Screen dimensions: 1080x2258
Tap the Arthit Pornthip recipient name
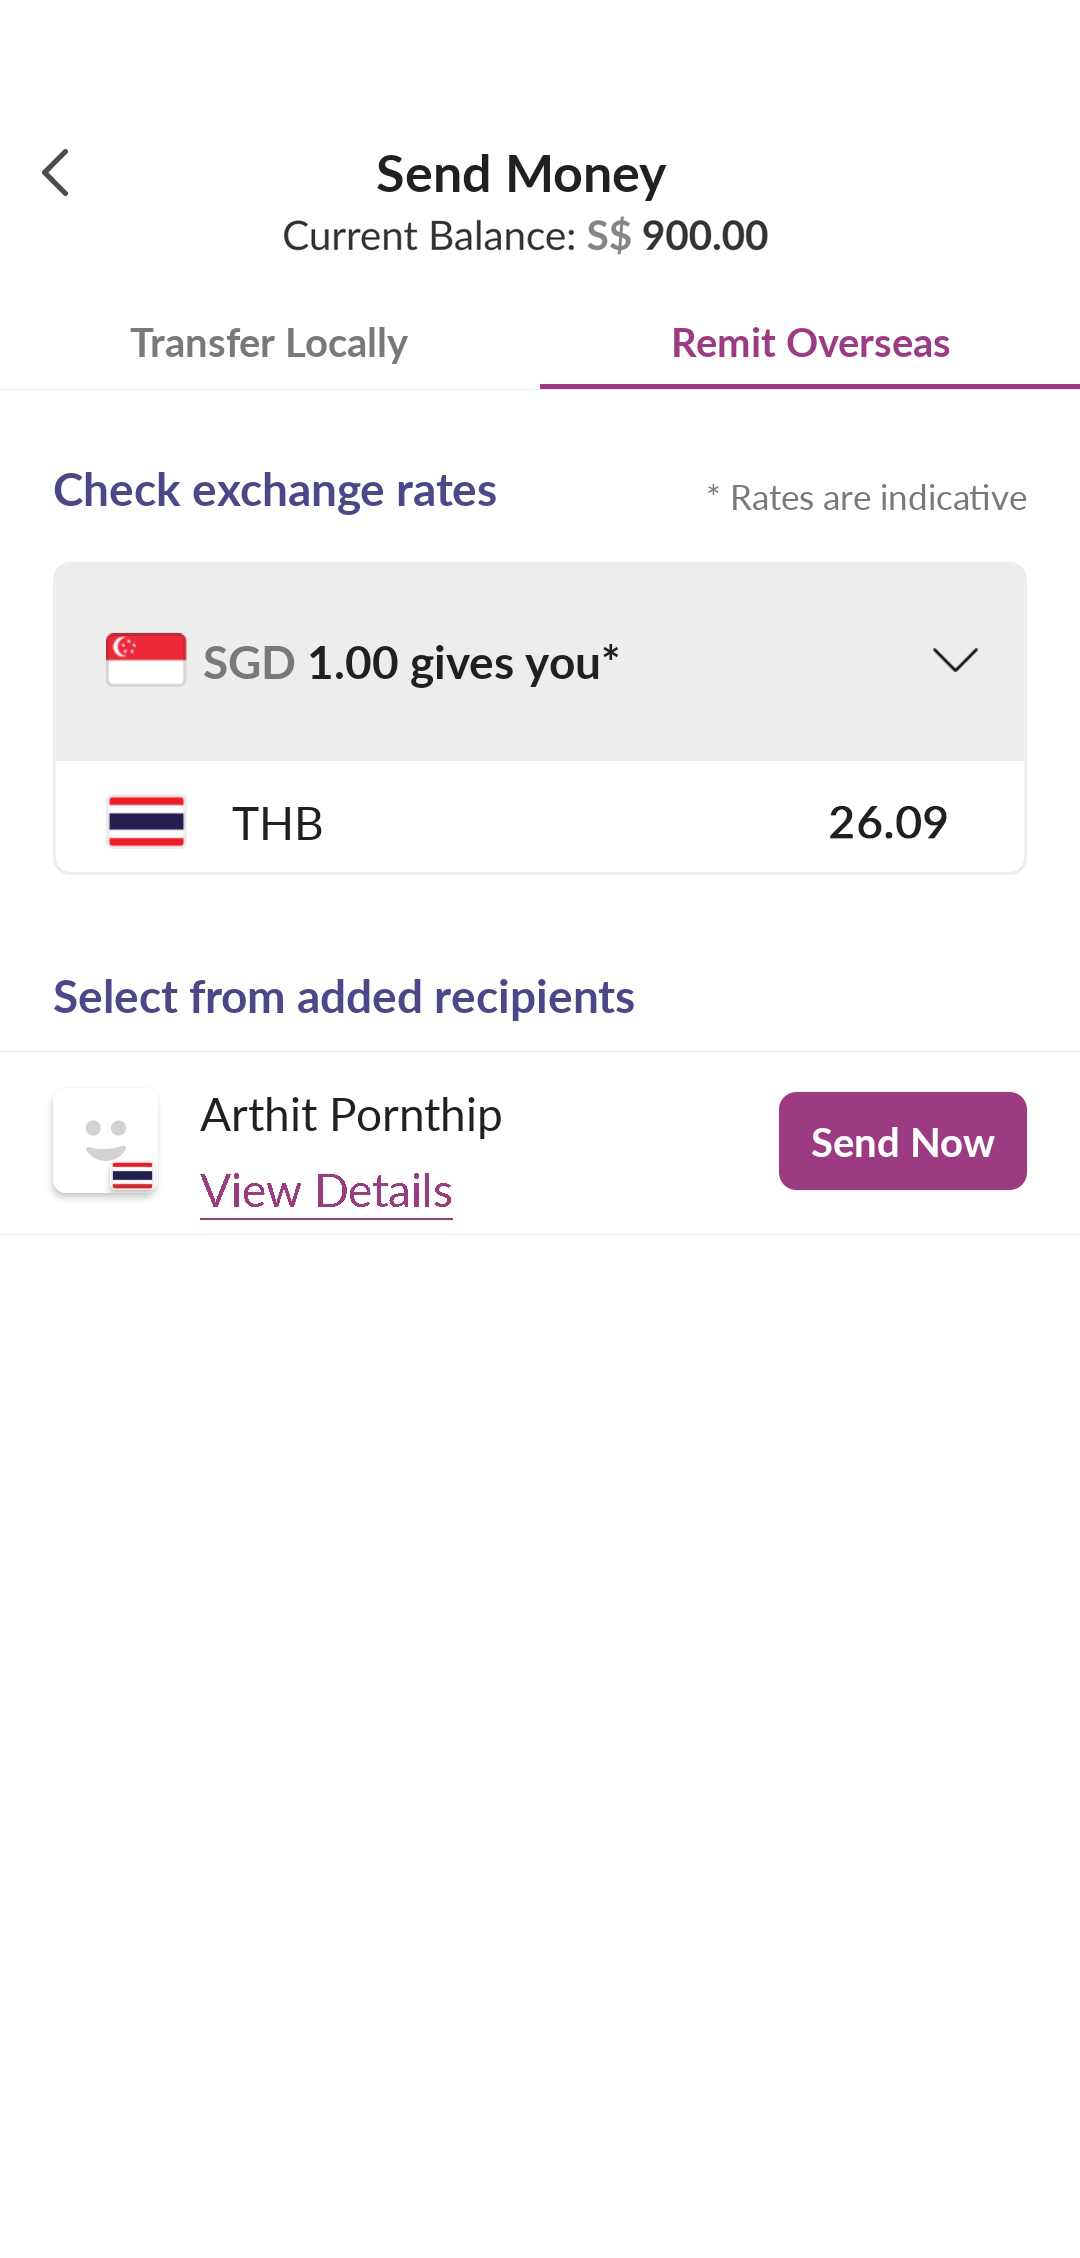click(351, 1115)
